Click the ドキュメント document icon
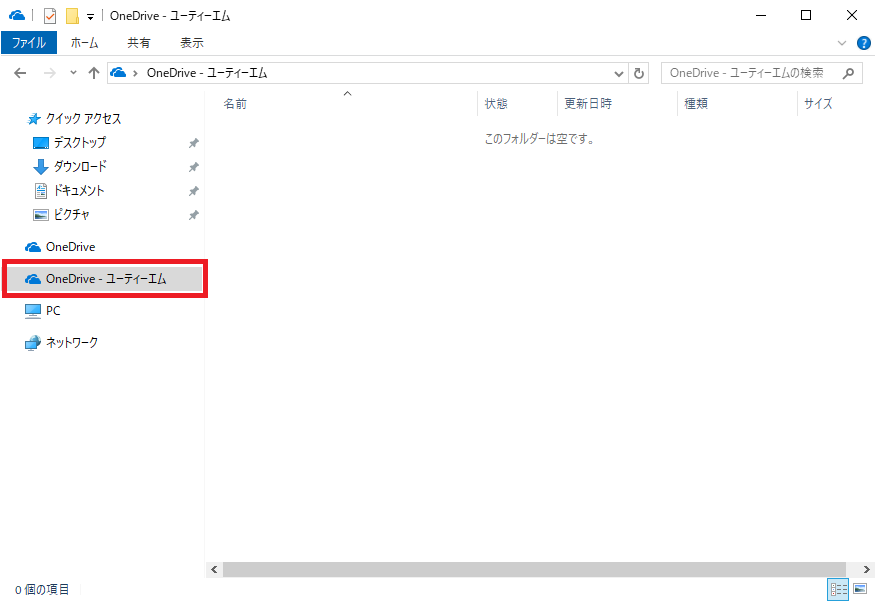Image resolution: width=876 pixels, height=602 pixels. (x=41, y=191)
